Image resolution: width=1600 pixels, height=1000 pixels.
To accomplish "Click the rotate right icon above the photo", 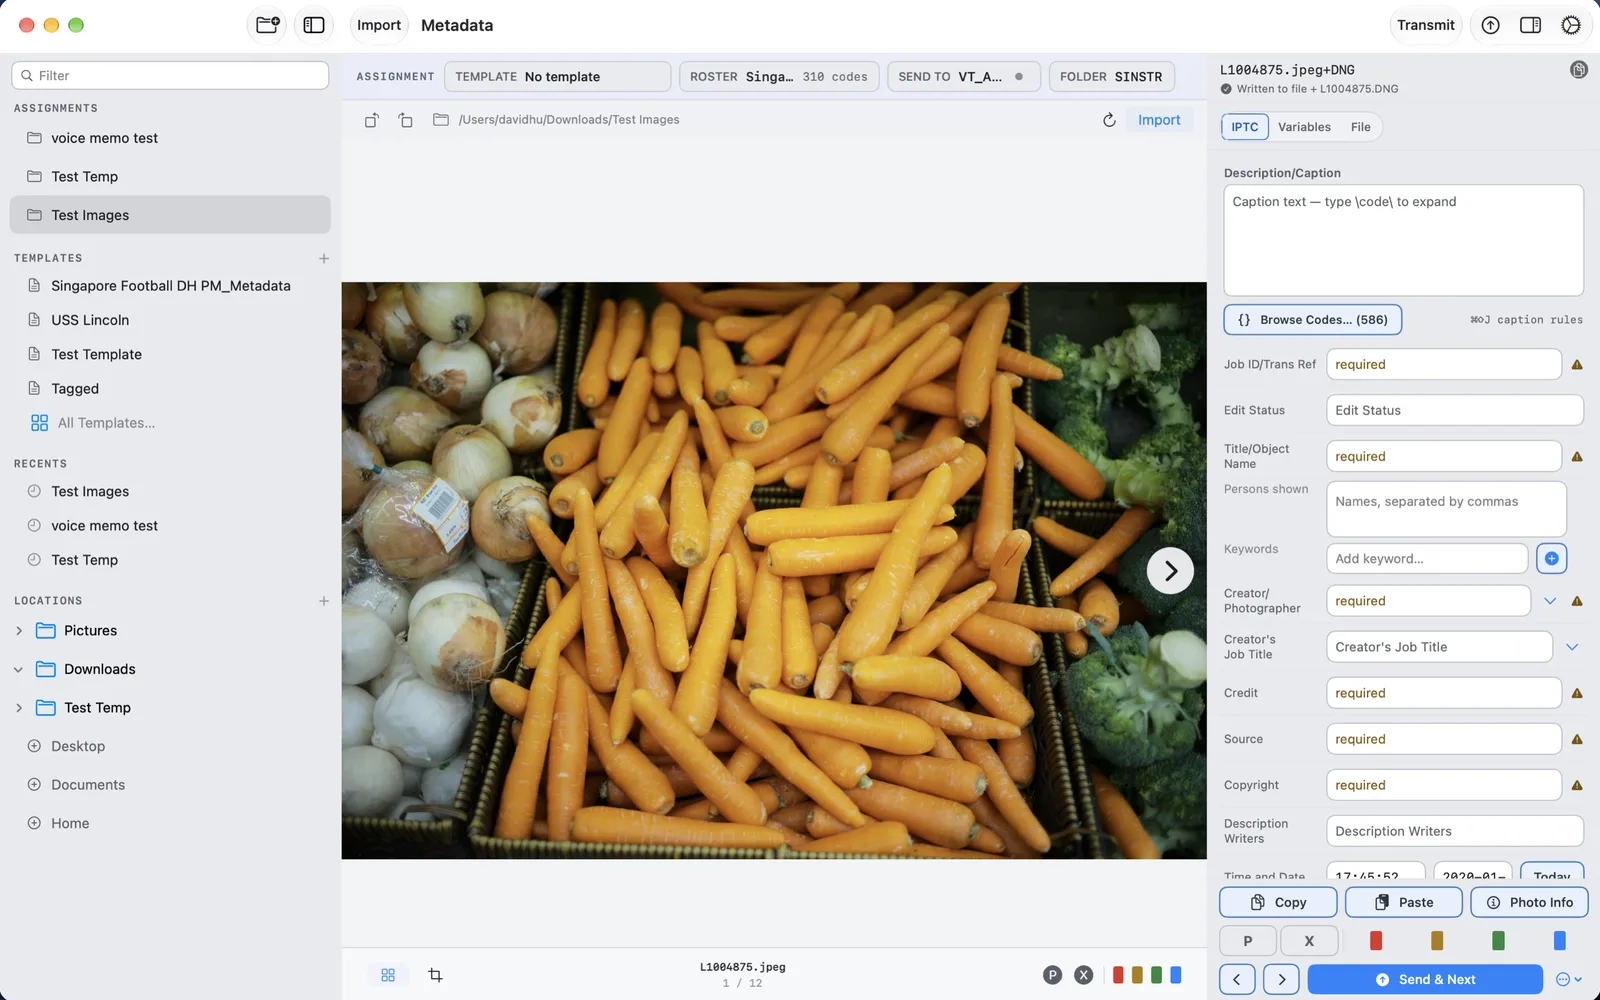I will (x=405, y=120).
